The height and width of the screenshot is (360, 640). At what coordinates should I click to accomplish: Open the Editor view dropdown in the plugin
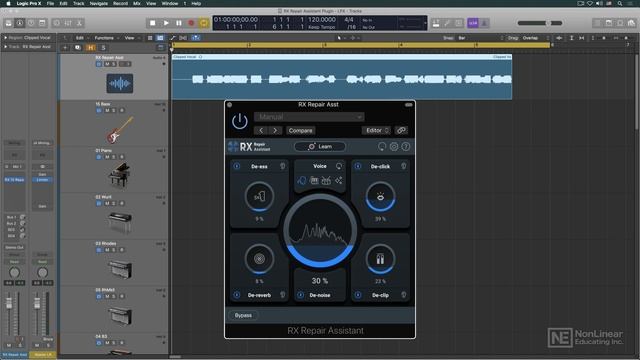pyautogui.click(x=376, y=131)
